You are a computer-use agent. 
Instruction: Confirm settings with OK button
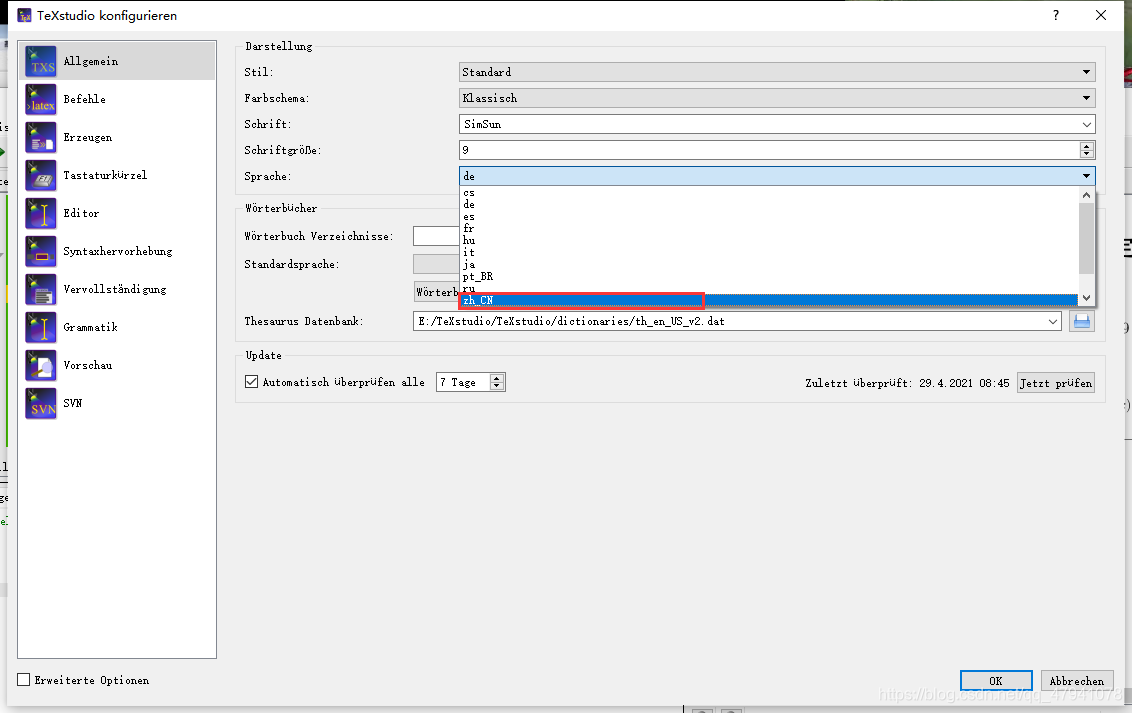coord(996,681)
